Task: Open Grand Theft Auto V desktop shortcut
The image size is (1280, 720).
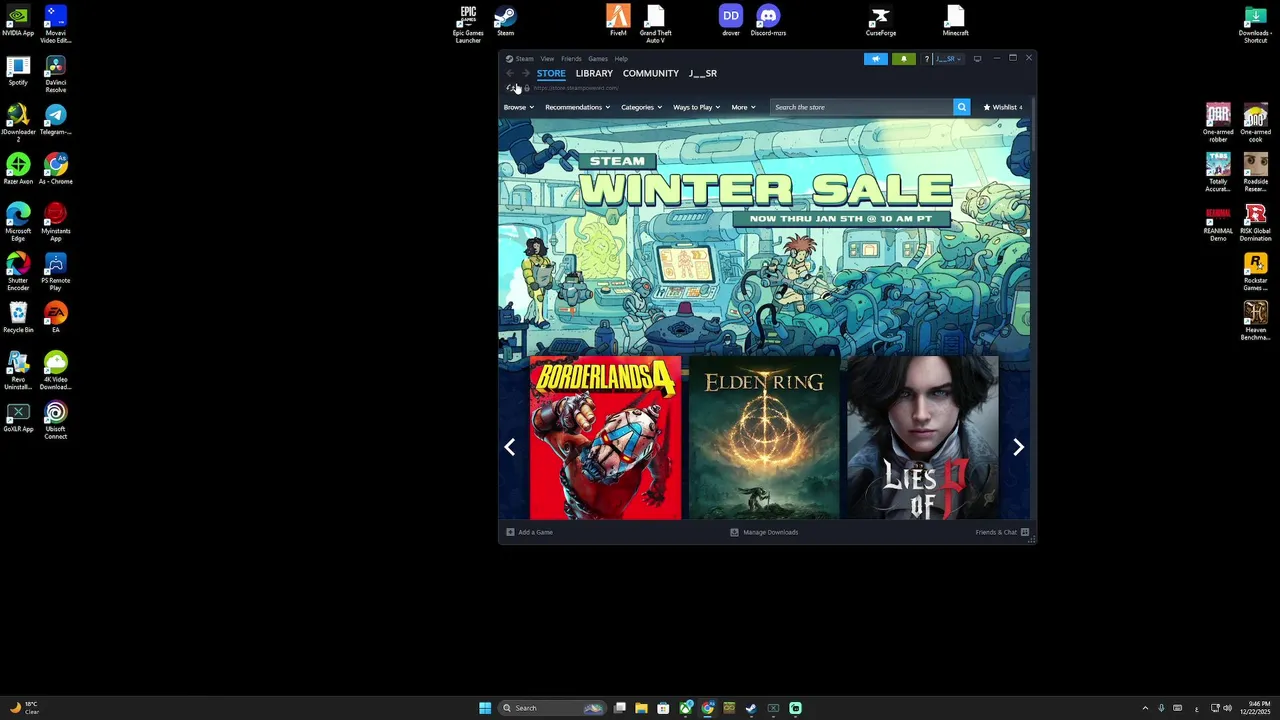Action: point(655,23)
